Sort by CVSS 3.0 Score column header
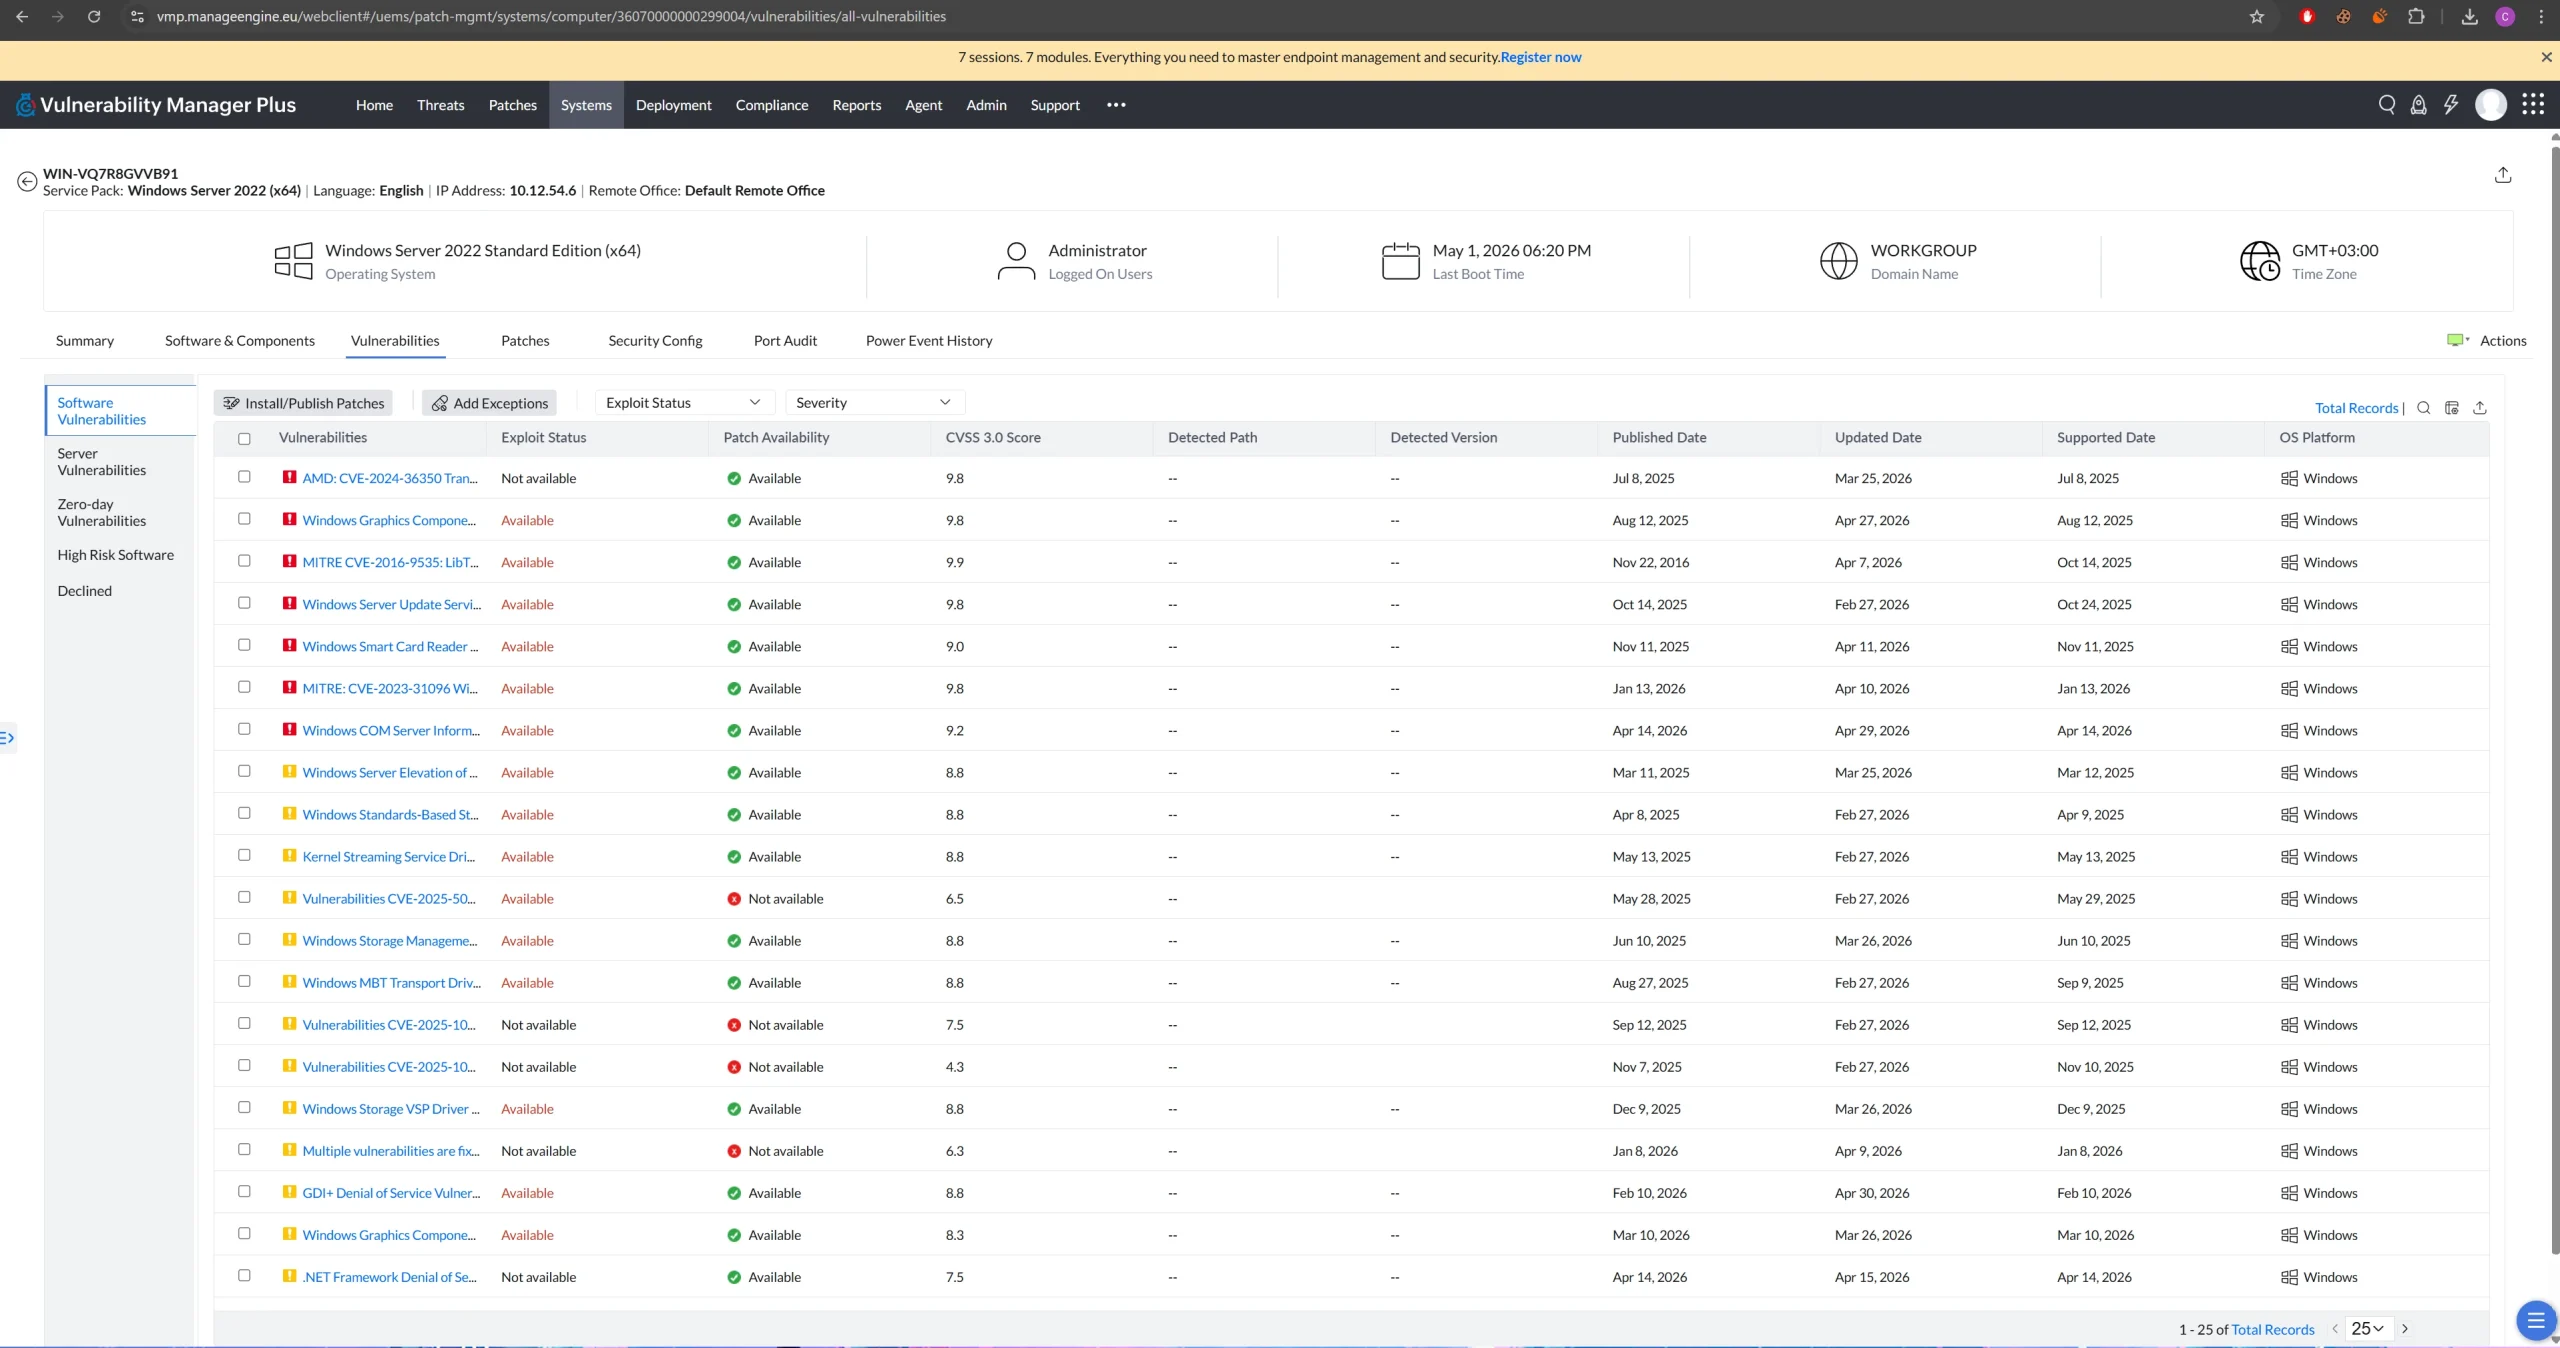 pyautogui.click(x=993, y=437)
